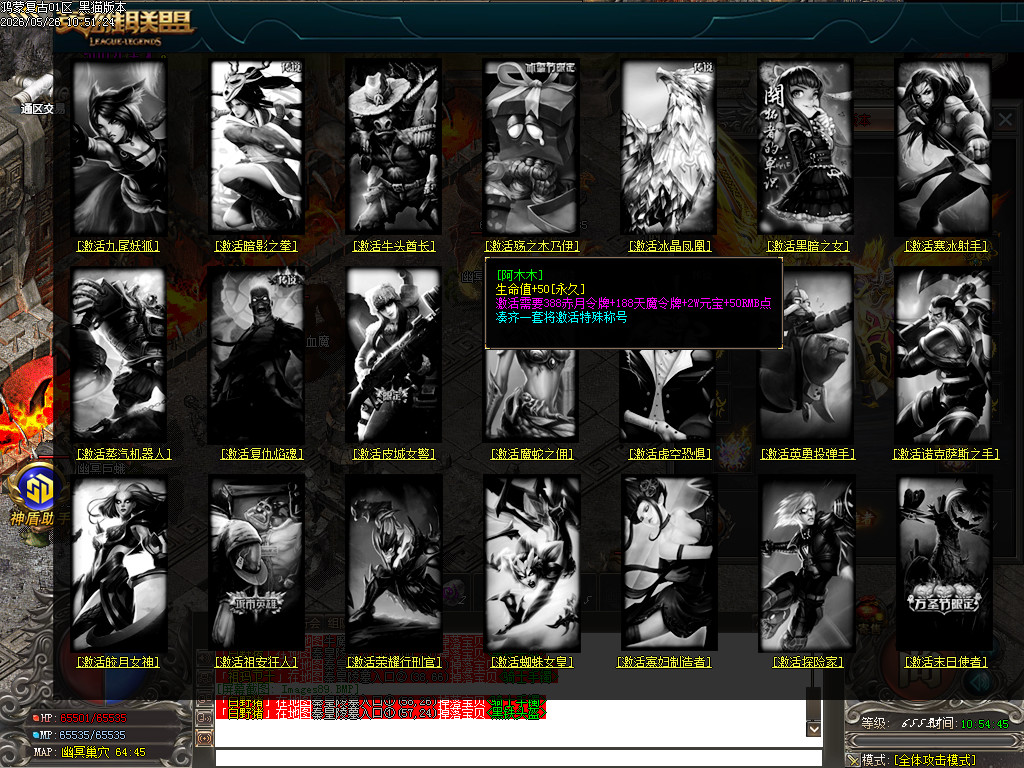Activate 皮城女警 link
The height and width of the screenshot is (768, 1024).
(394, 454)
